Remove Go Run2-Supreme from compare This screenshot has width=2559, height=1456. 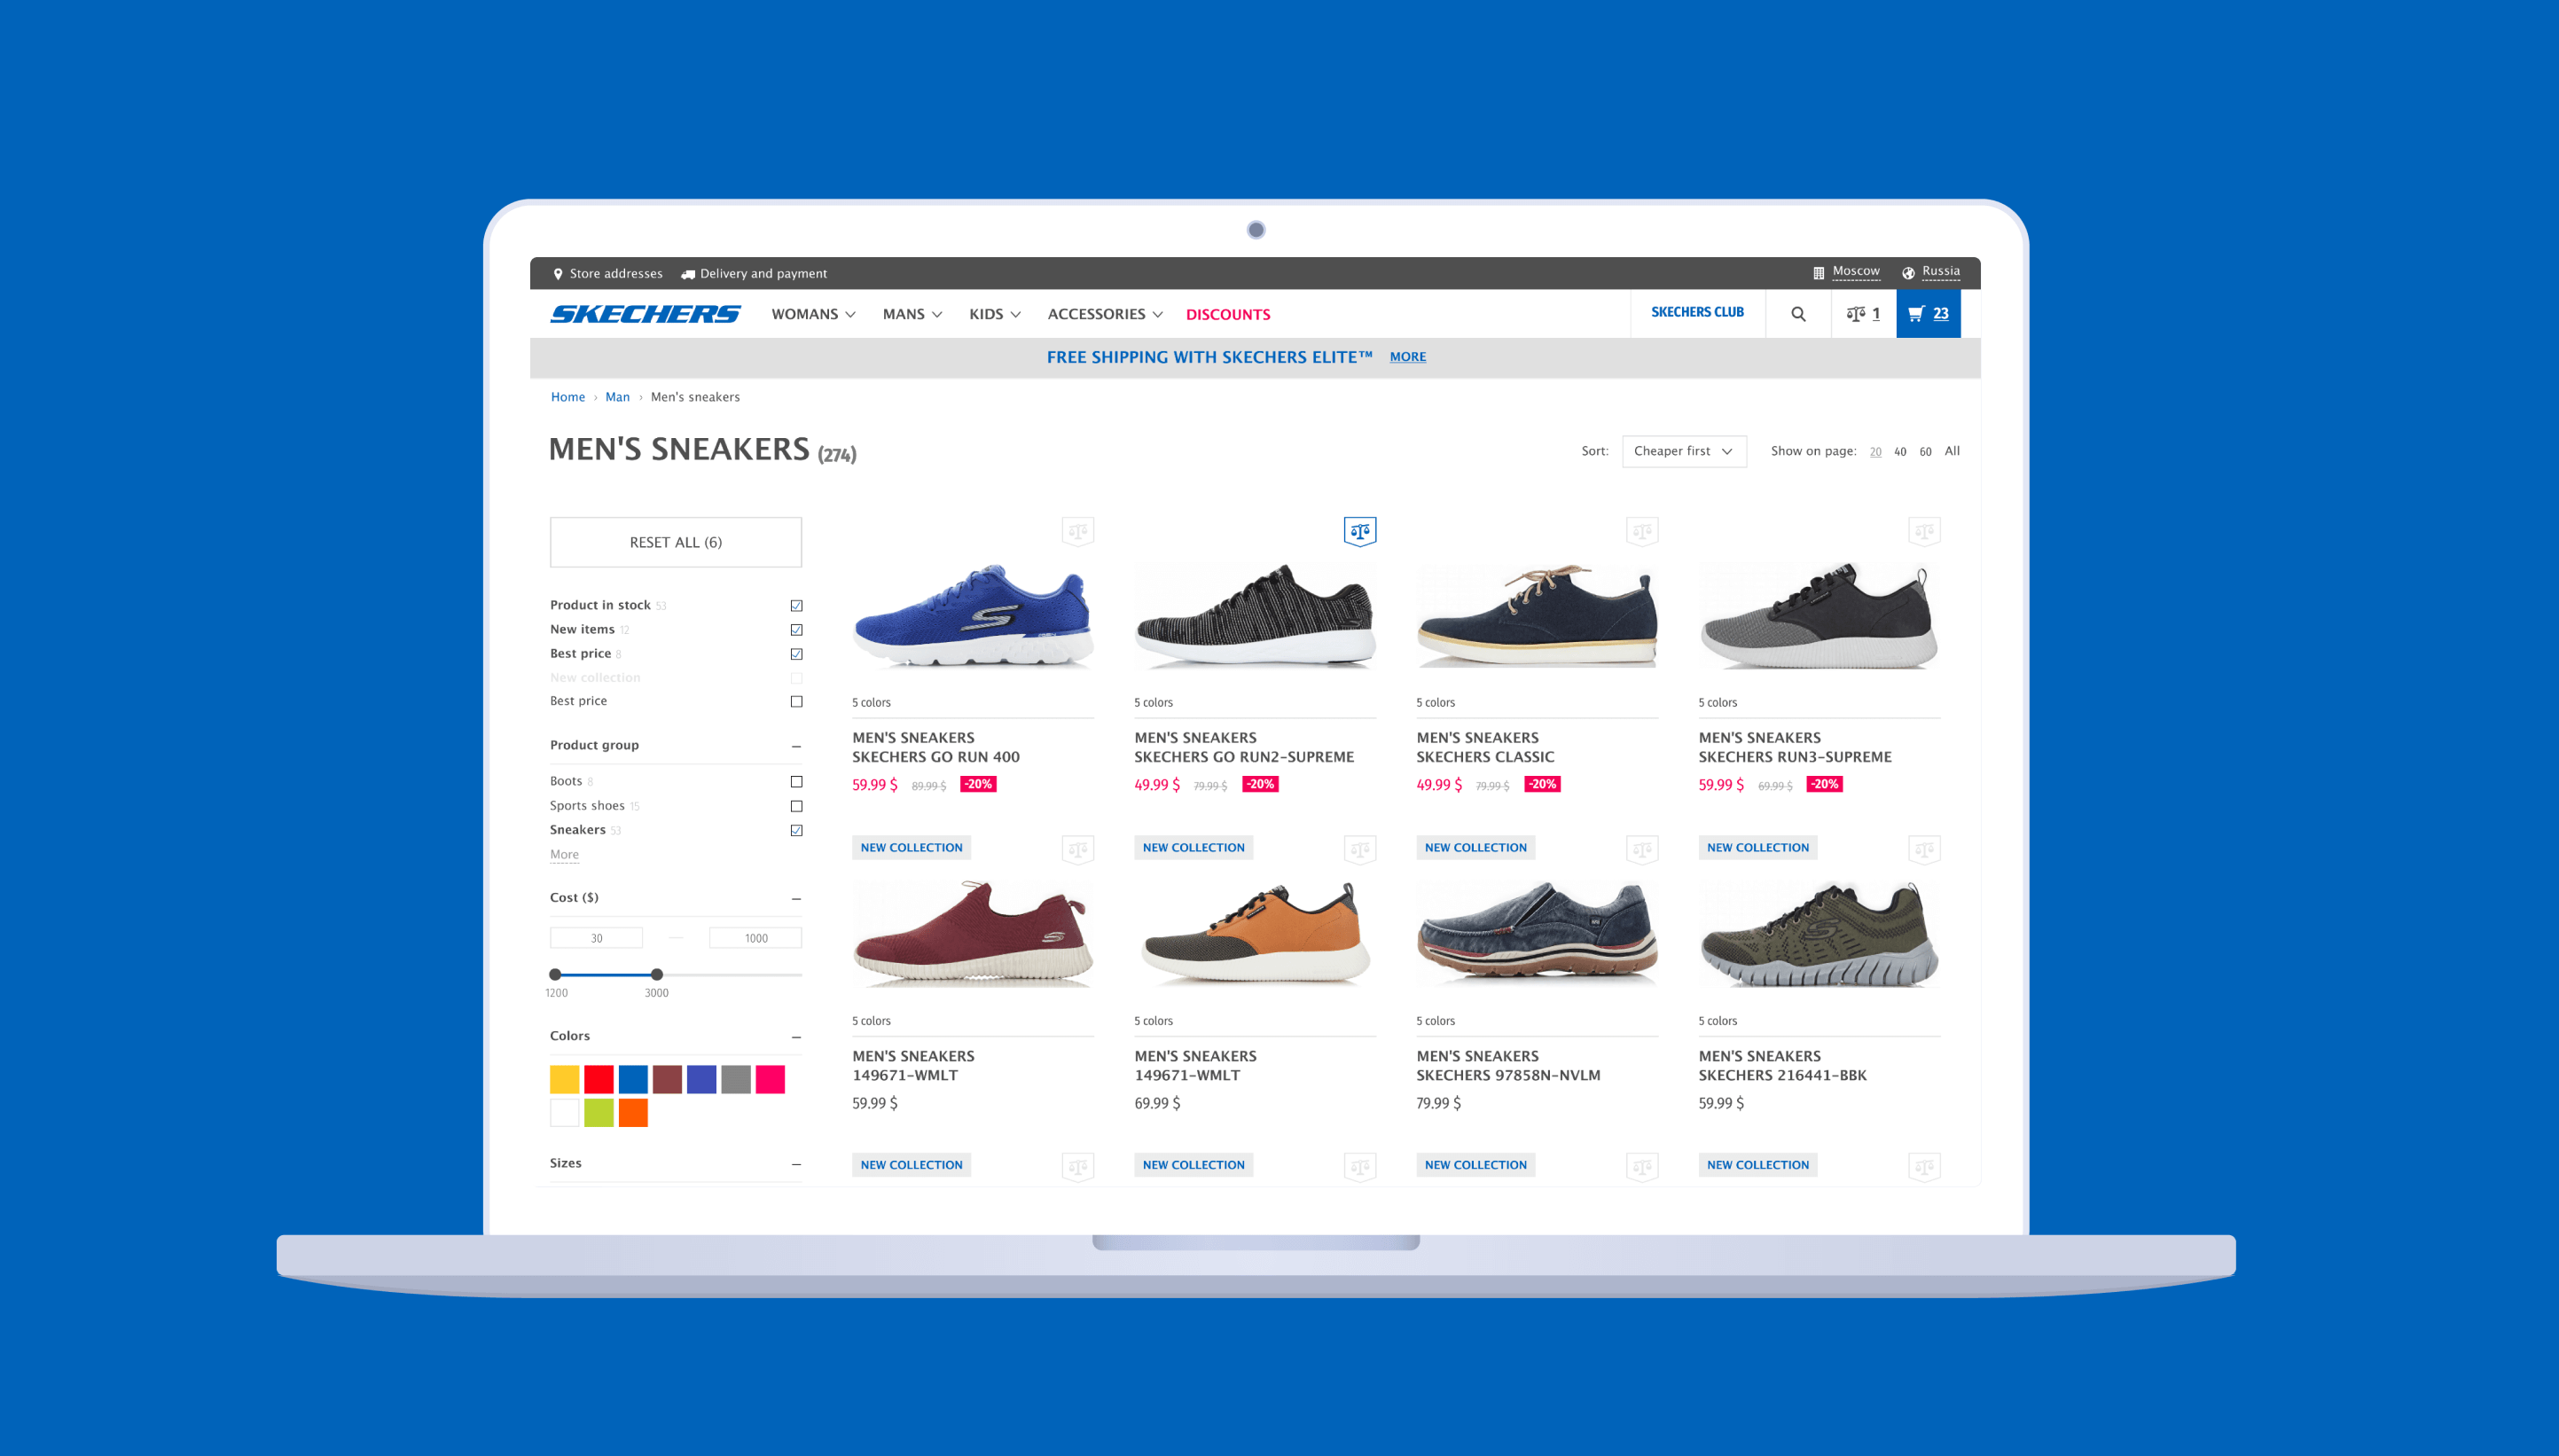[1359, 531]
